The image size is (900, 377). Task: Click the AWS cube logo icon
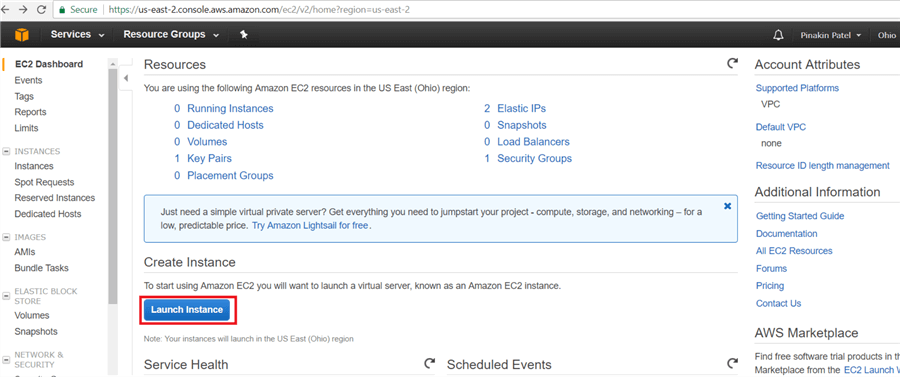click(x=21, y=35)
